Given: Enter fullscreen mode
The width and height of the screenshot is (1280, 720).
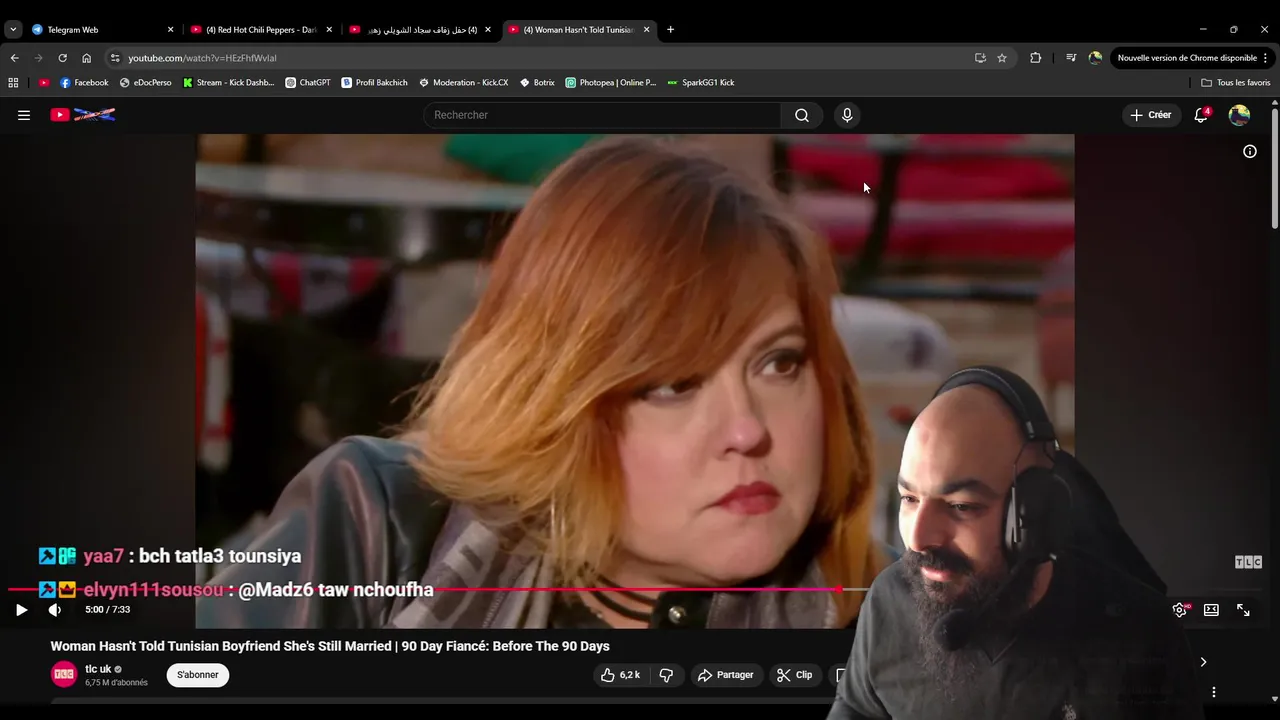Looking at the screenshot, I should [x=1243, y=610].
